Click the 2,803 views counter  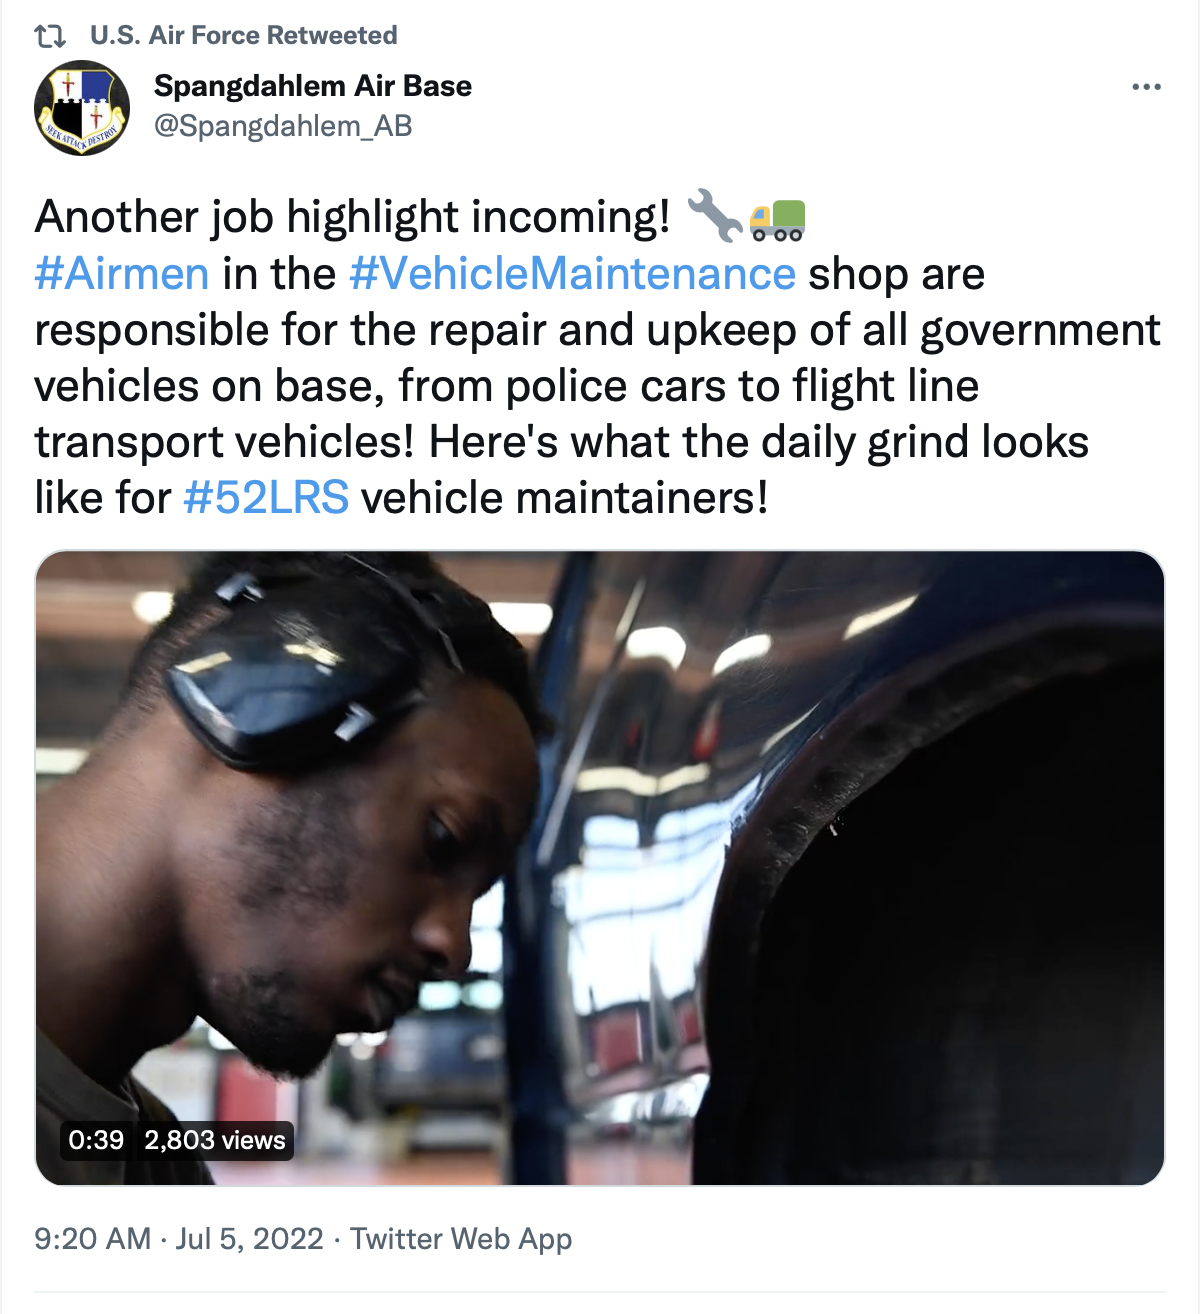click(x=215, y=1140)
